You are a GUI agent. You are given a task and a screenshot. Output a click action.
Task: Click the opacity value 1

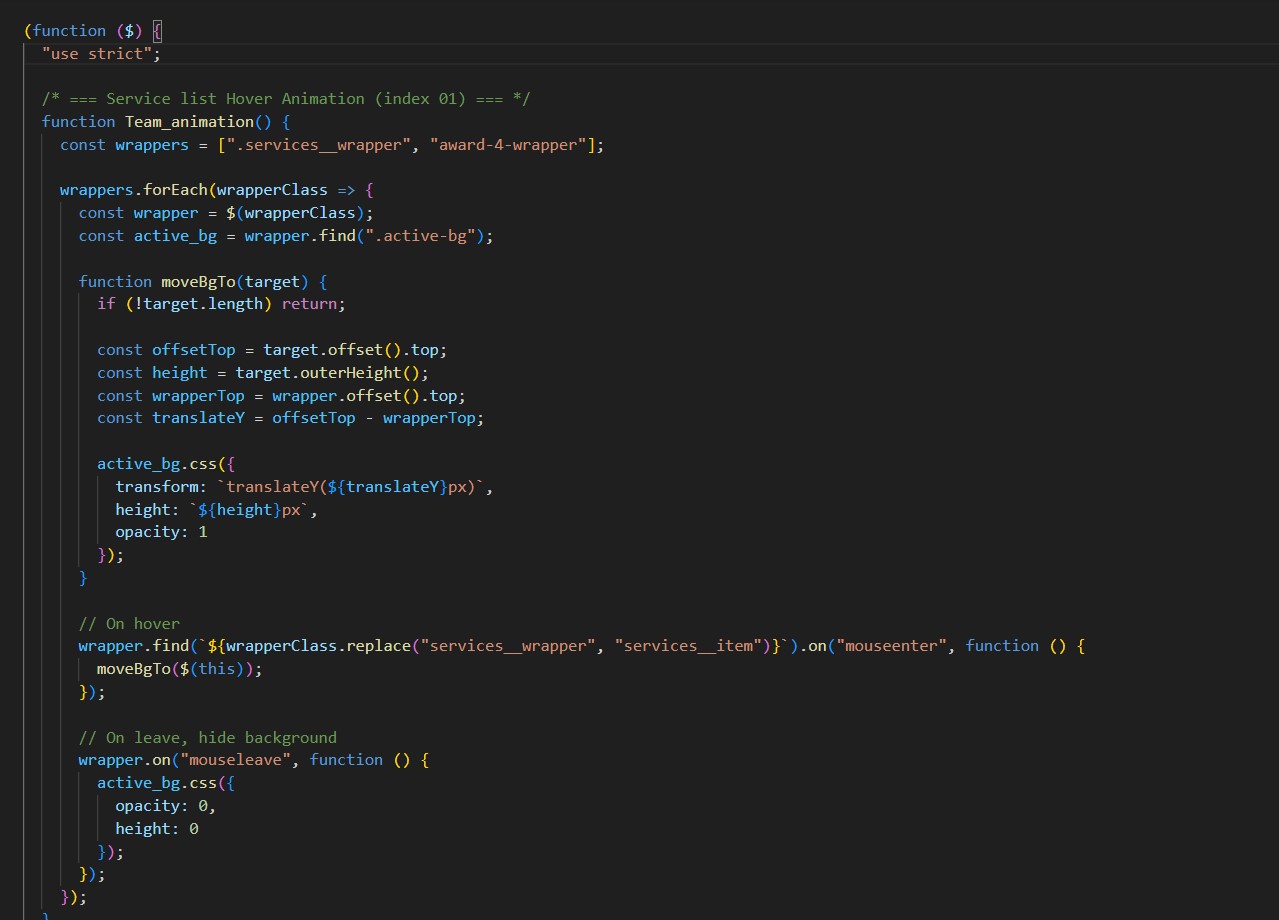coord(203,532)
